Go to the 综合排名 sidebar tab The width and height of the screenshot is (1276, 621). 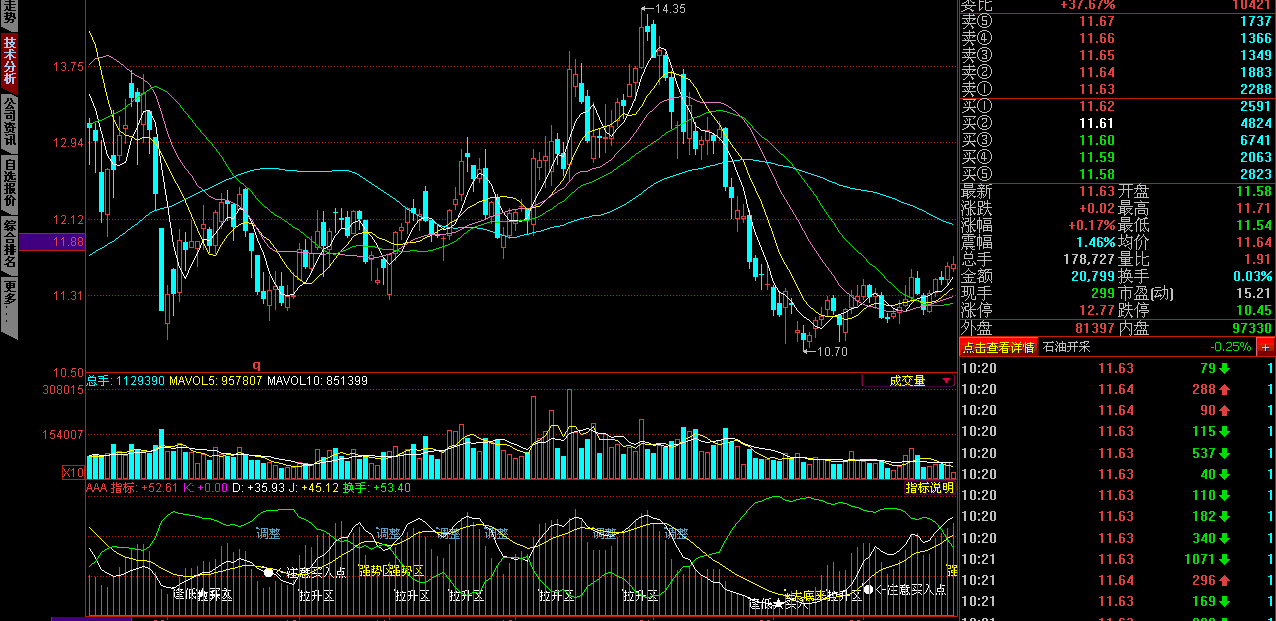tap(9, 243)
